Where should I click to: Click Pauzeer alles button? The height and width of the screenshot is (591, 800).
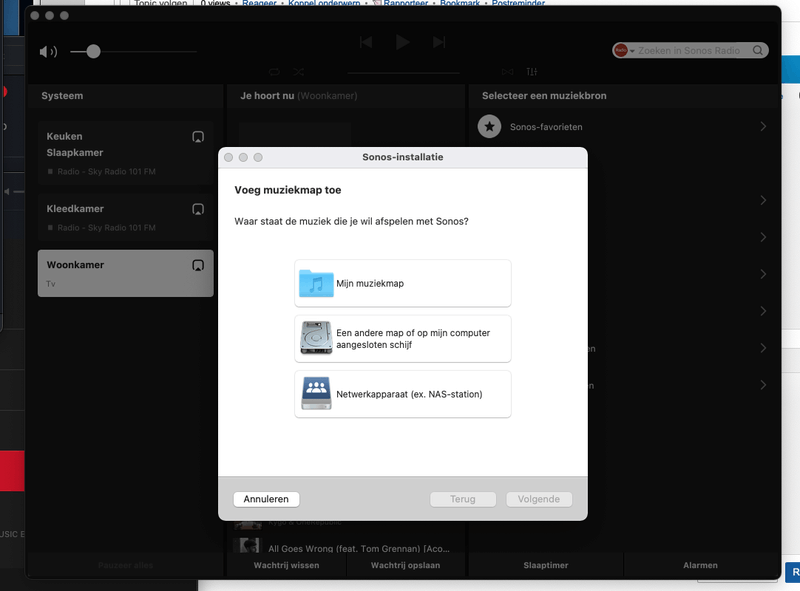click(x=126, y=565)
